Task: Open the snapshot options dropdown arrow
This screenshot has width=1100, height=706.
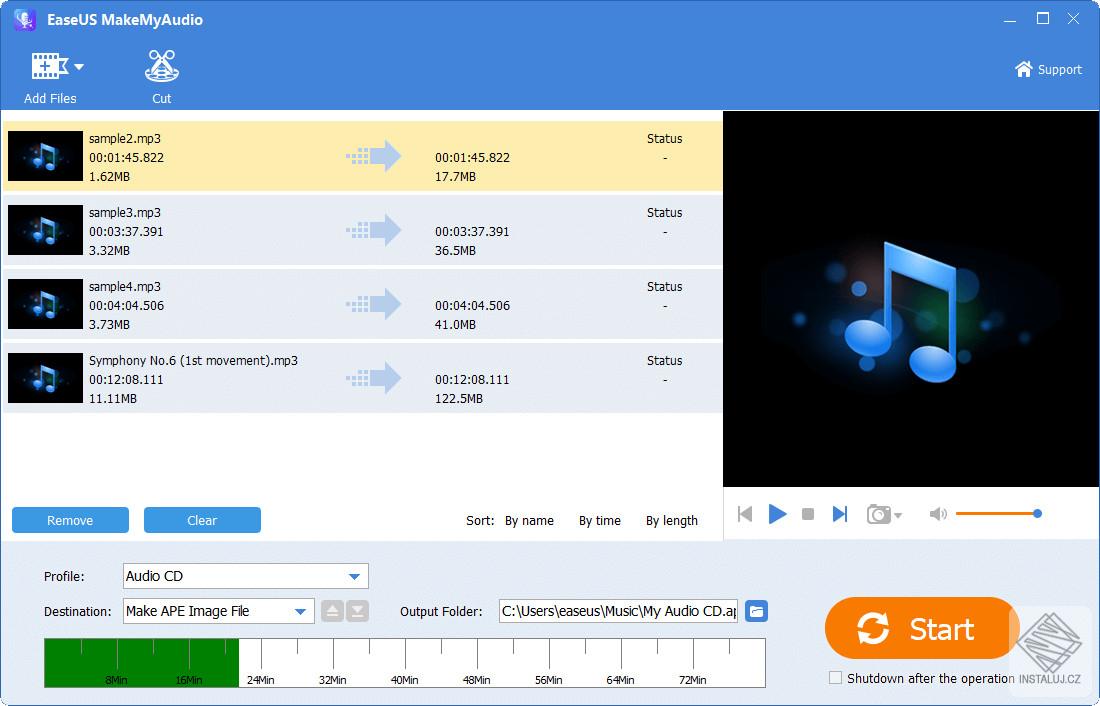Action: click(895, 516)
